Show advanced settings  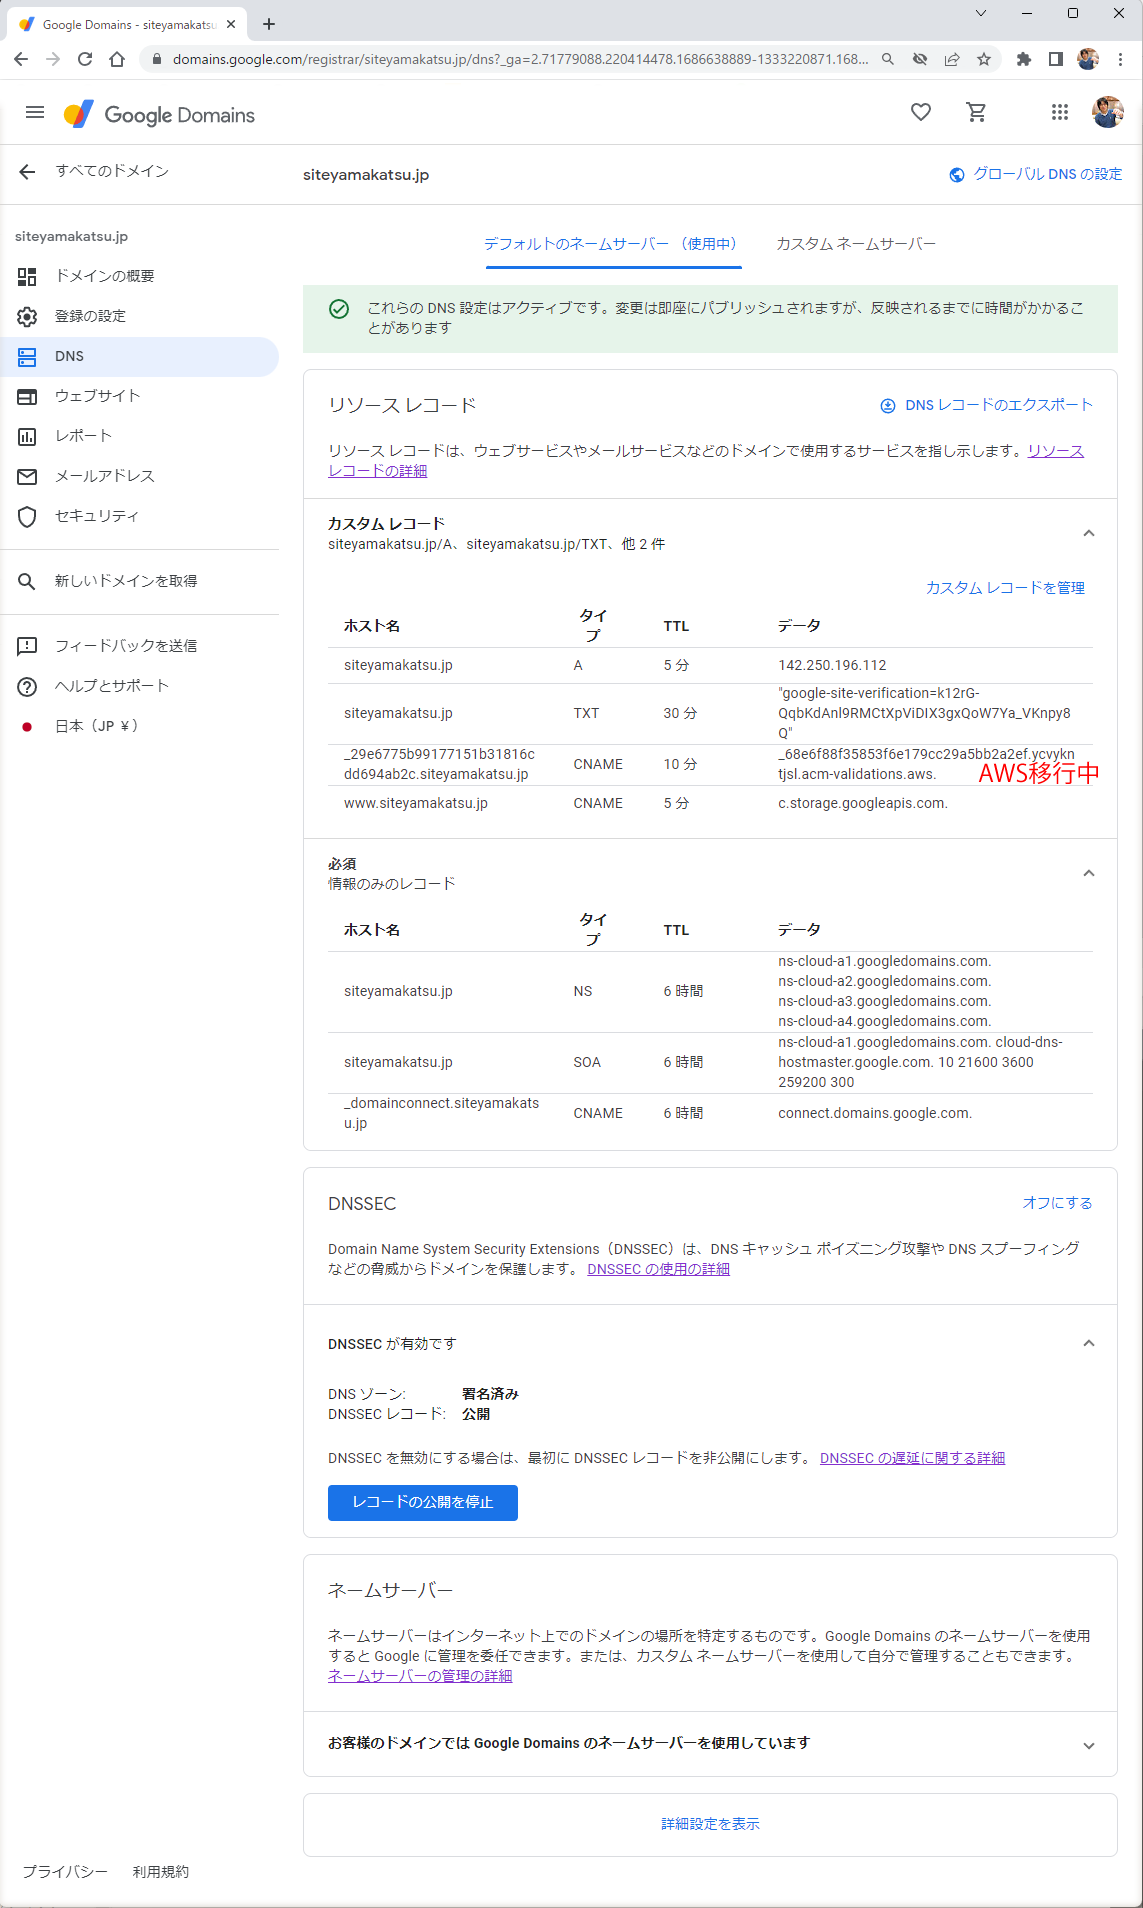coord(710,1824)
